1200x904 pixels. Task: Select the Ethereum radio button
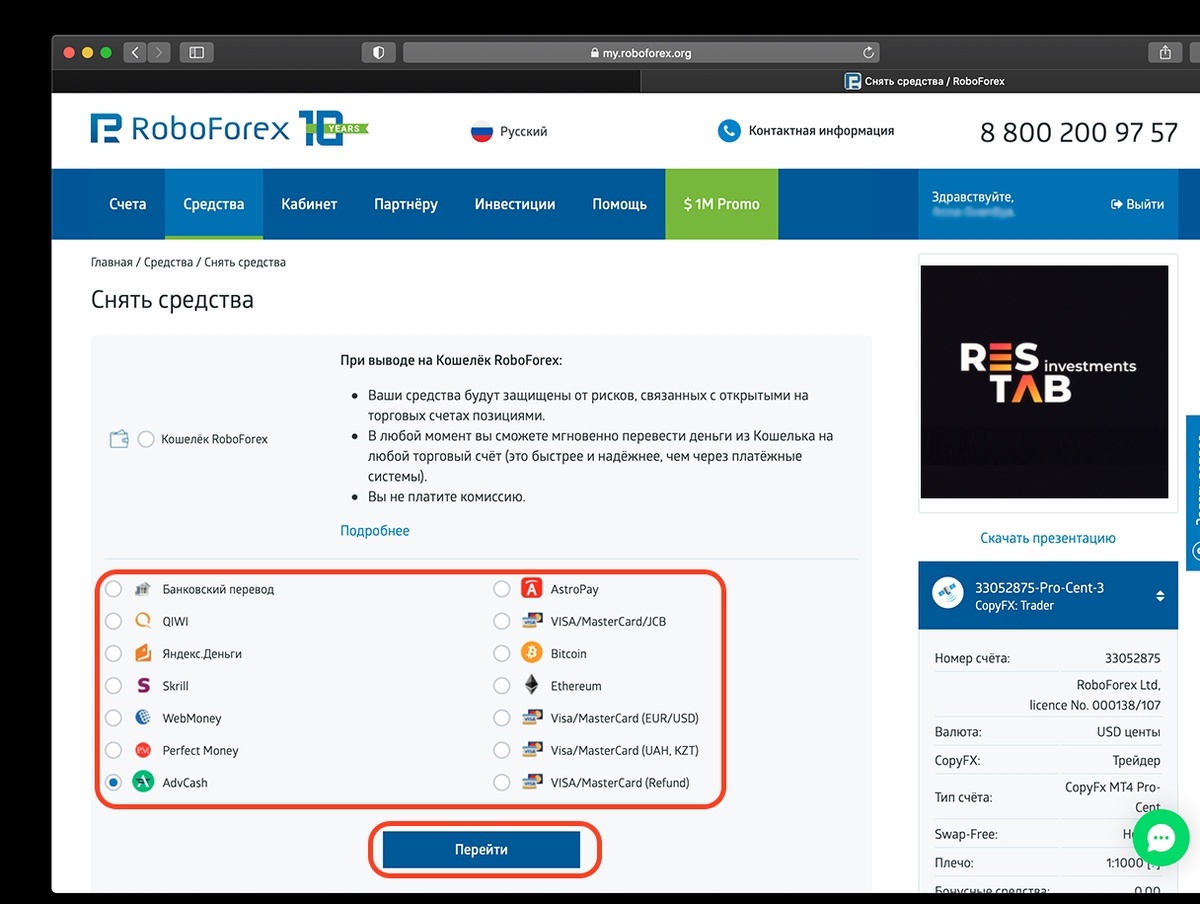pyautogui.click(x=502, y=686)
